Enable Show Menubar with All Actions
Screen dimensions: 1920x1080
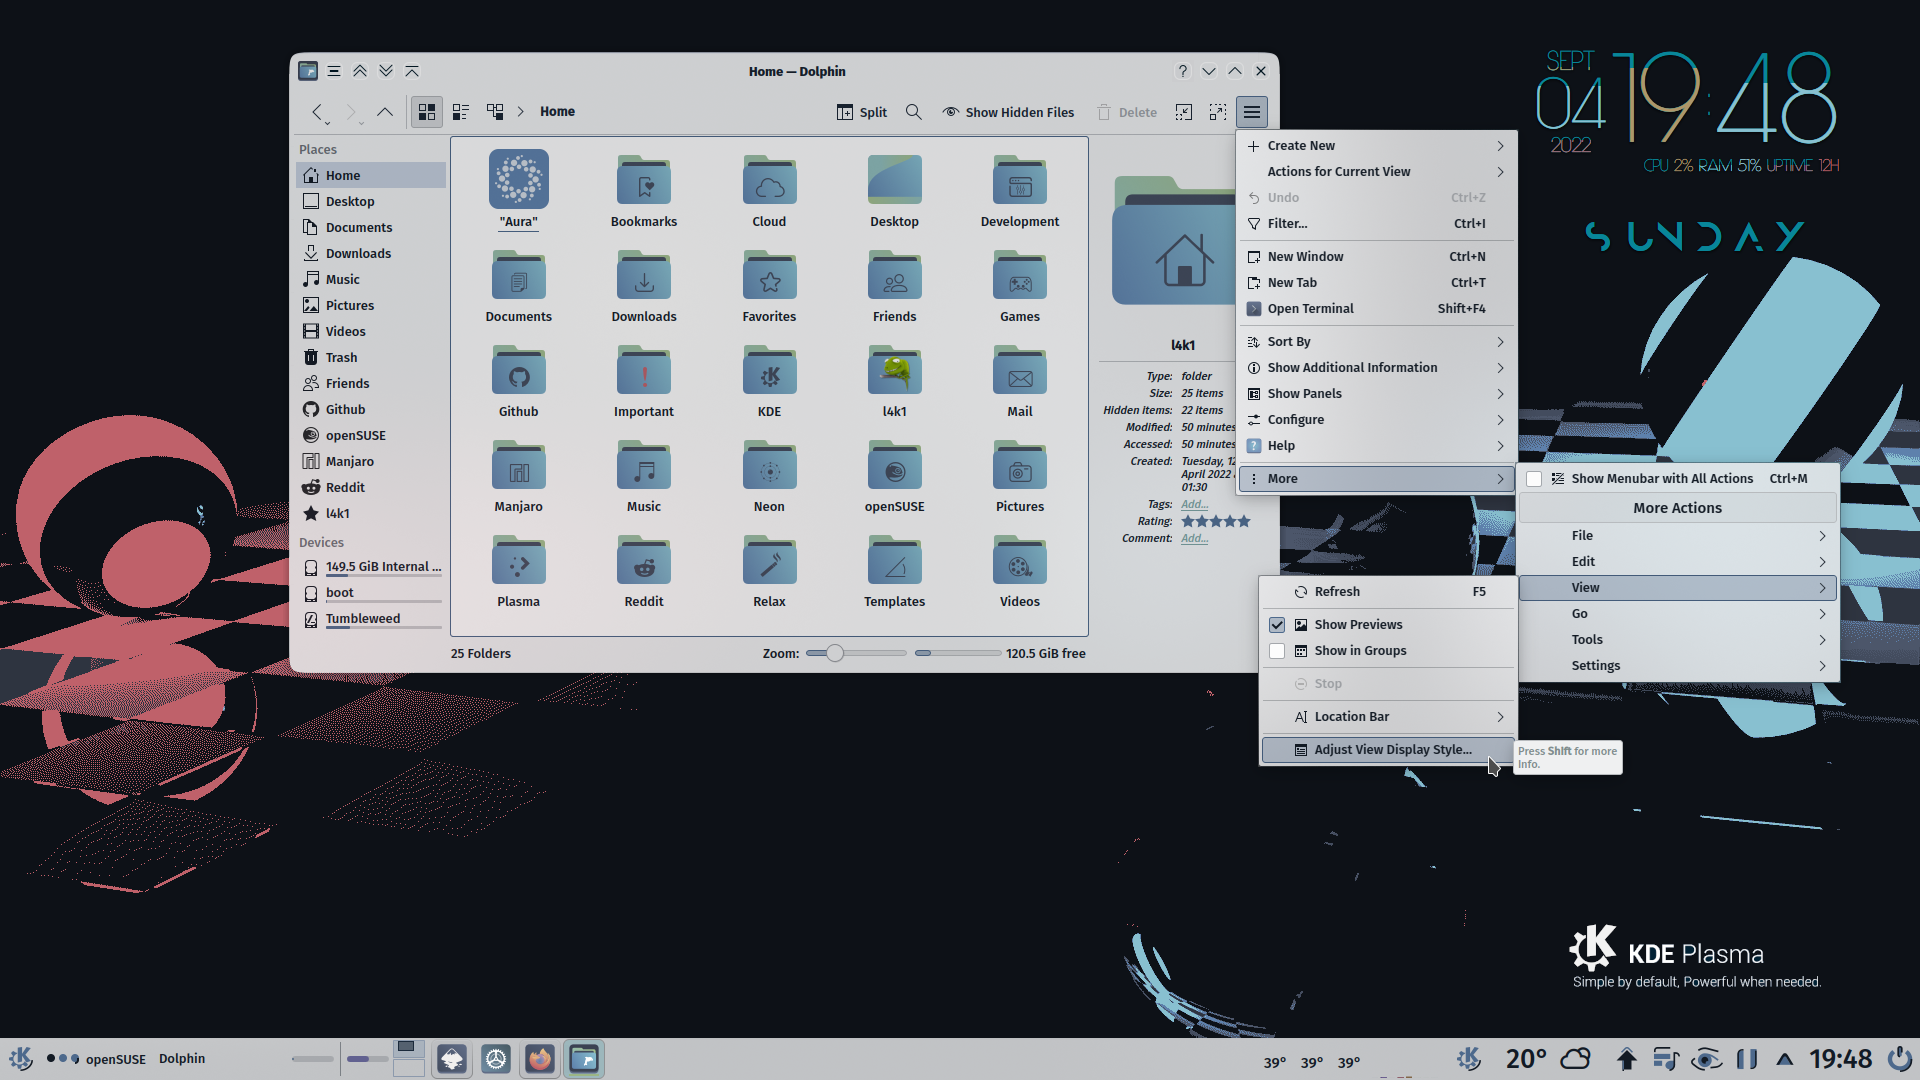coord(1534,479)
